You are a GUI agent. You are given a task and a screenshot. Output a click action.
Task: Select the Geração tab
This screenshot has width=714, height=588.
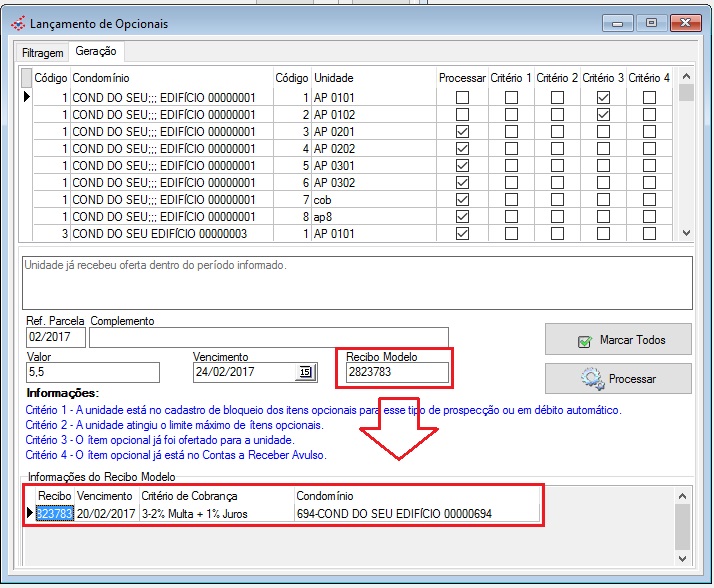click(95, 51)
